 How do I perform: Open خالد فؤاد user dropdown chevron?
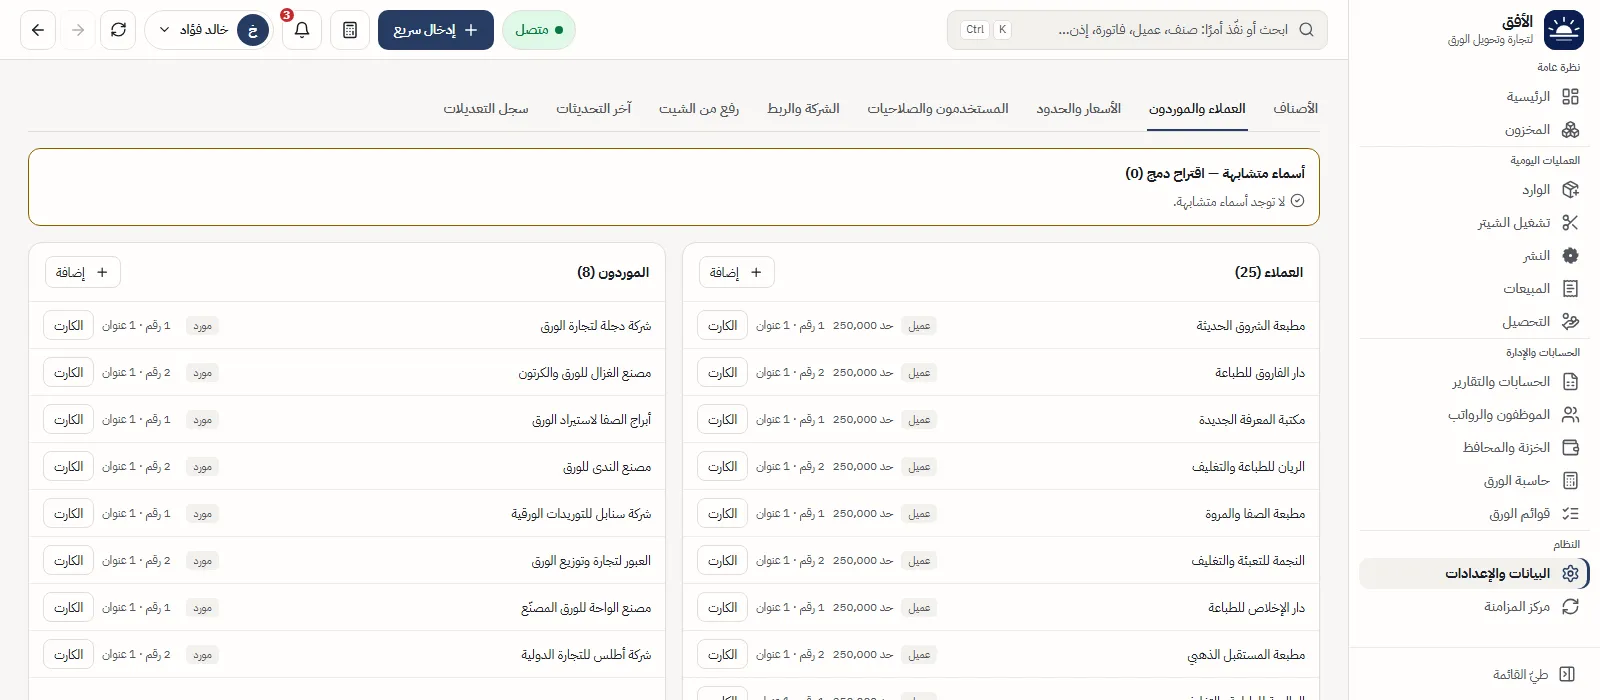coord(164,30)
